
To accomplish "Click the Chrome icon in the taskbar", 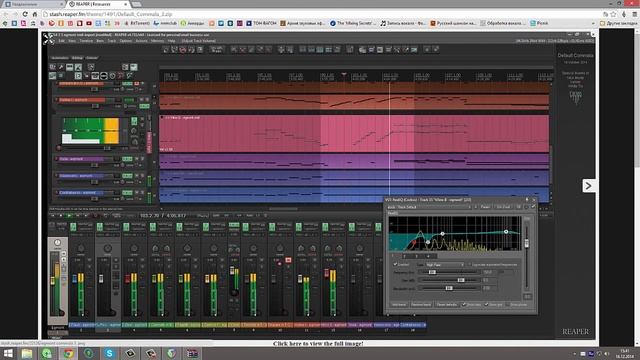I will click(68, 353).
